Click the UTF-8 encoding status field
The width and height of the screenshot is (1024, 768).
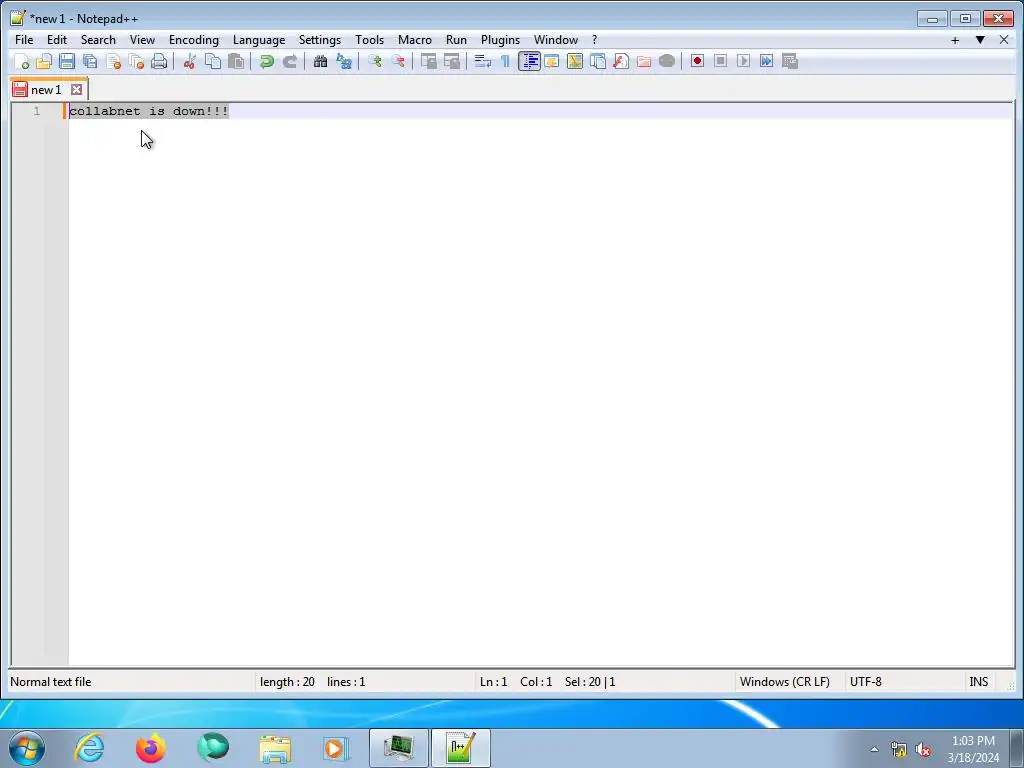coord(865,682)
